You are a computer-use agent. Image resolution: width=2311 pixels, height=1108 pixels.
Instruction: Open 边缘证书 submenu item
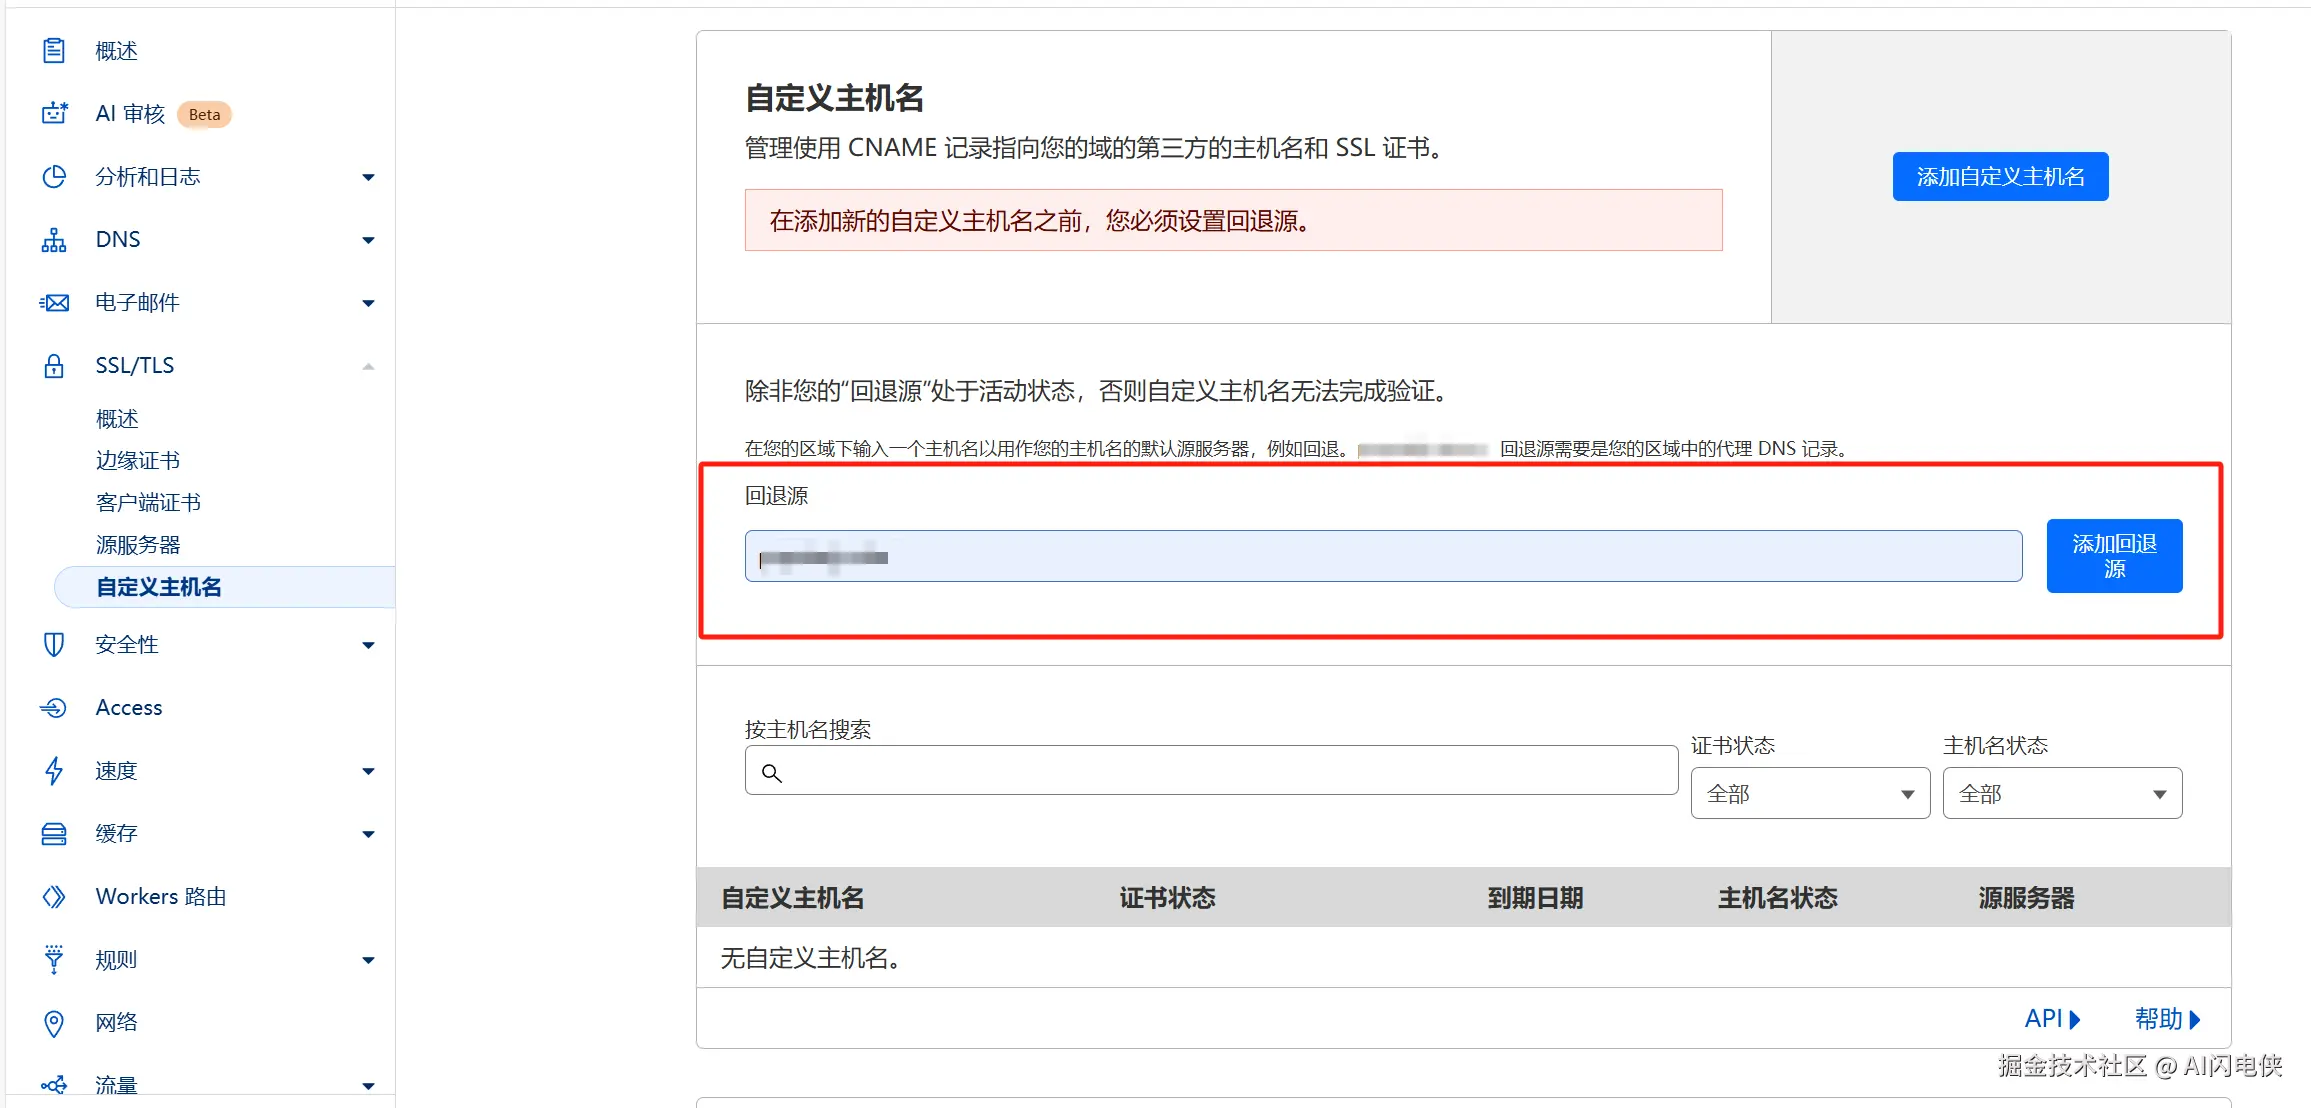click(x=138, y=460)
